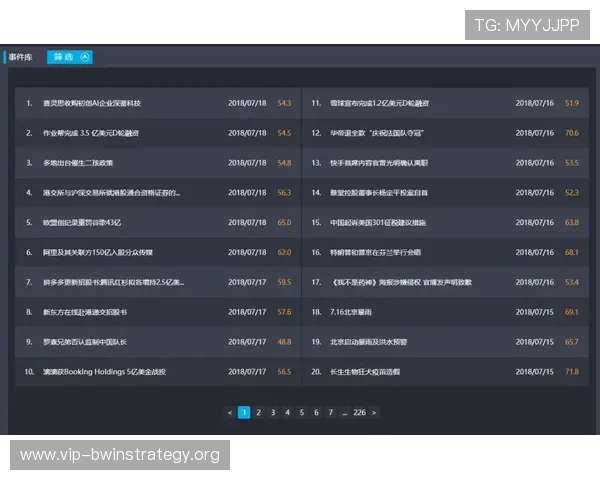Screen dimensions: 600x480
Task: Open event 10 about Booking Holdings
Action: click(104, 372)
